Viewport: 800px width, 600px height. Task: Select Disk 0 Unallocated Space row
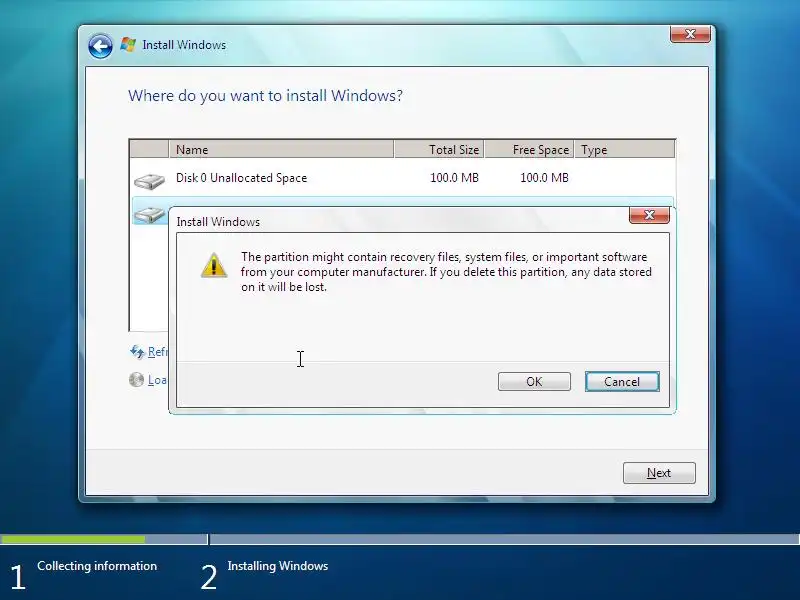click(402, 178)
